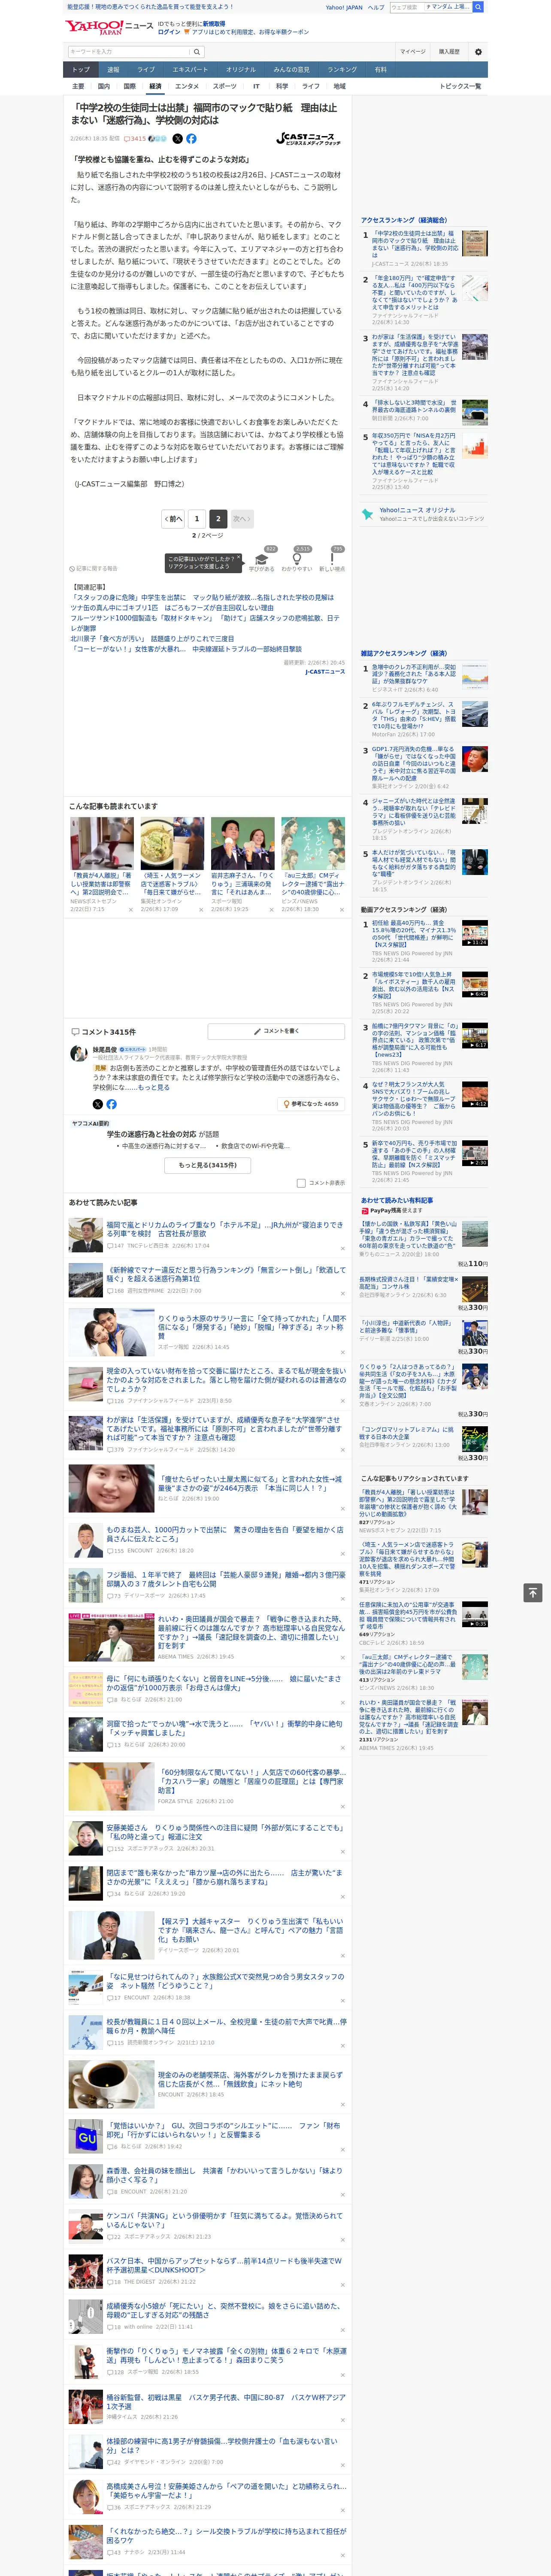Go to previous page with 前へ

point(174,519)
